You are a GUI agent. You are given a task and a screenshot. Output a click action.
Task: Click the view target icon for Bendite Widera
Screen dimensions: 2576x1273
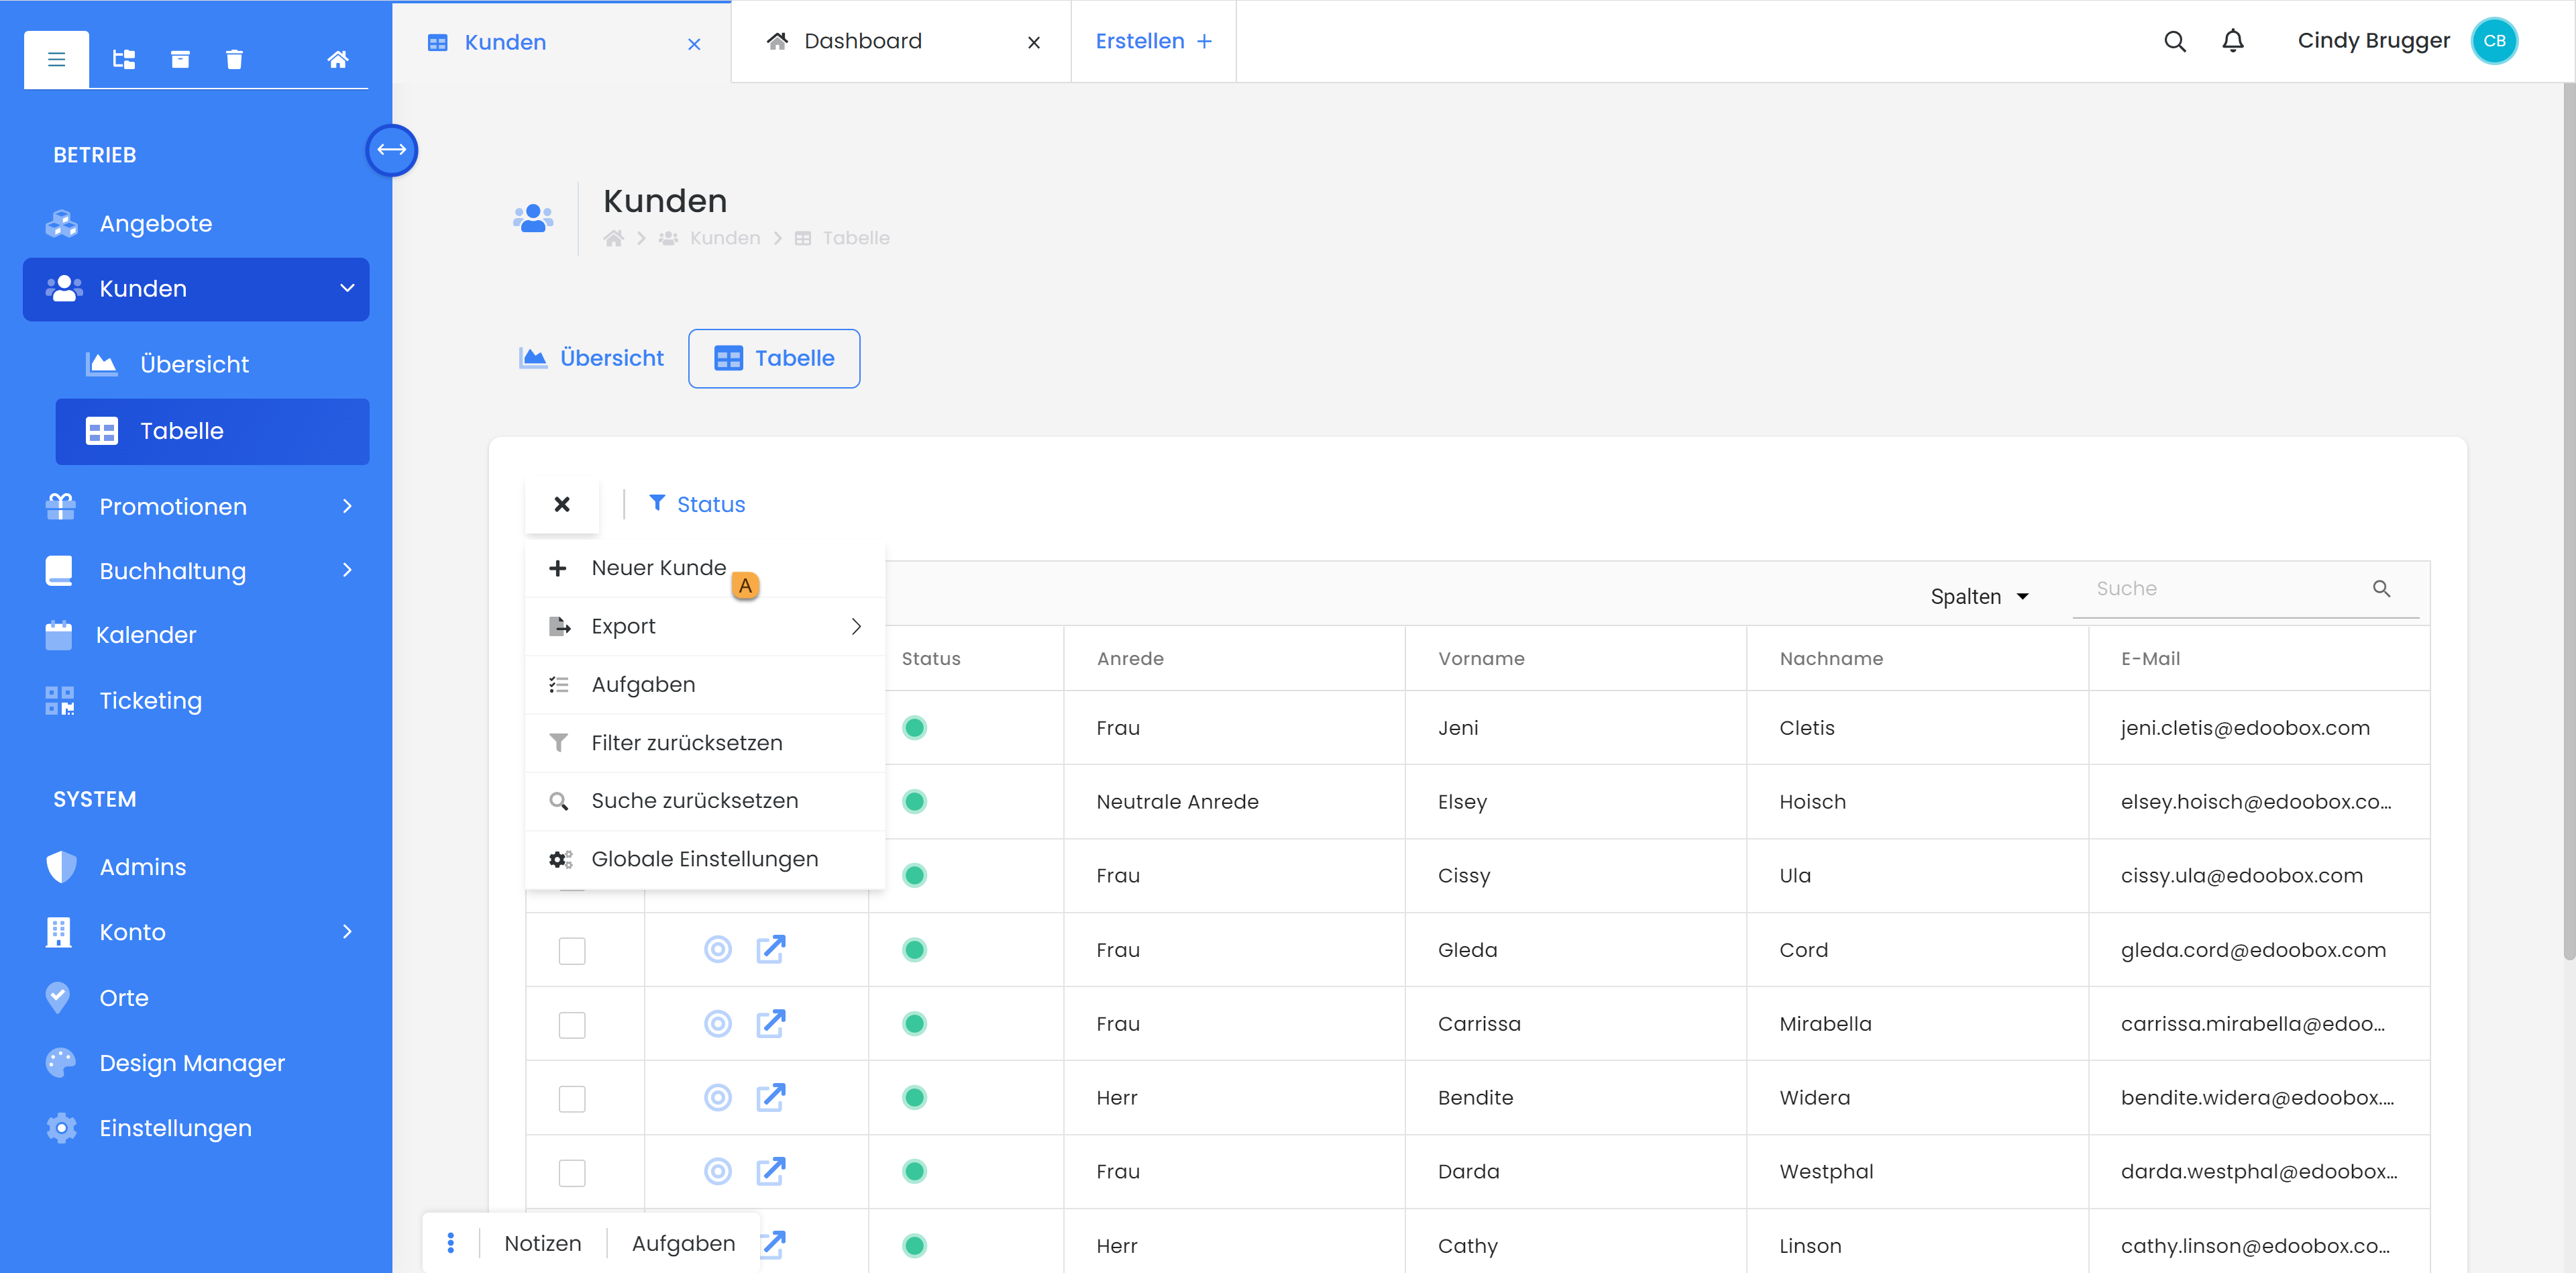click(x=718, y=1097)
